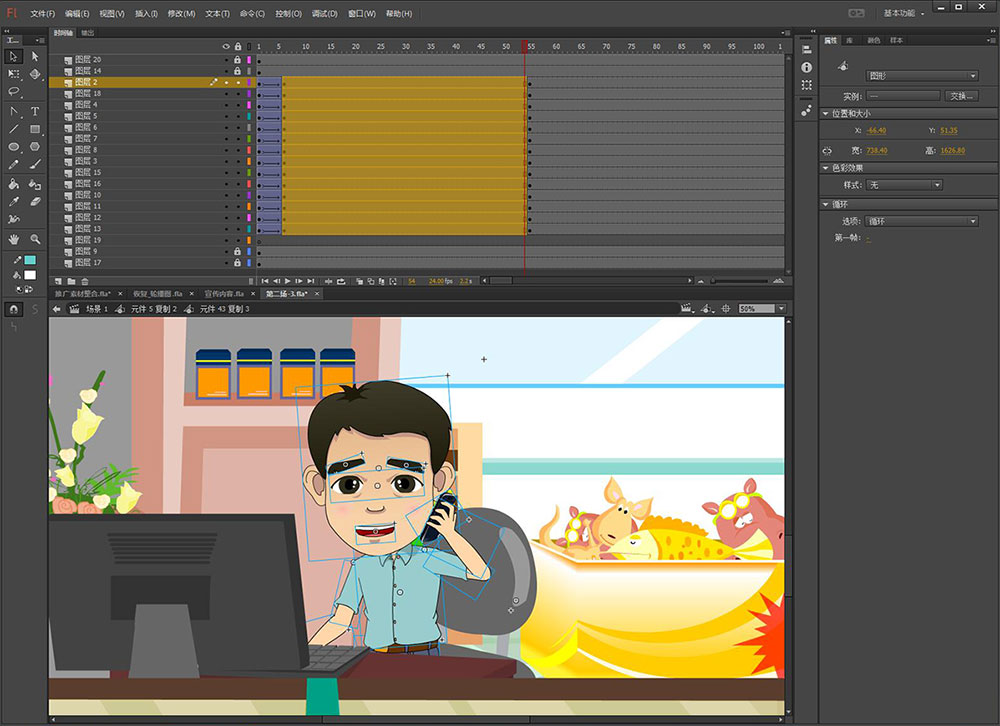Select the Lasso tool
1000x726 pixels.
[x=14, y=92]
